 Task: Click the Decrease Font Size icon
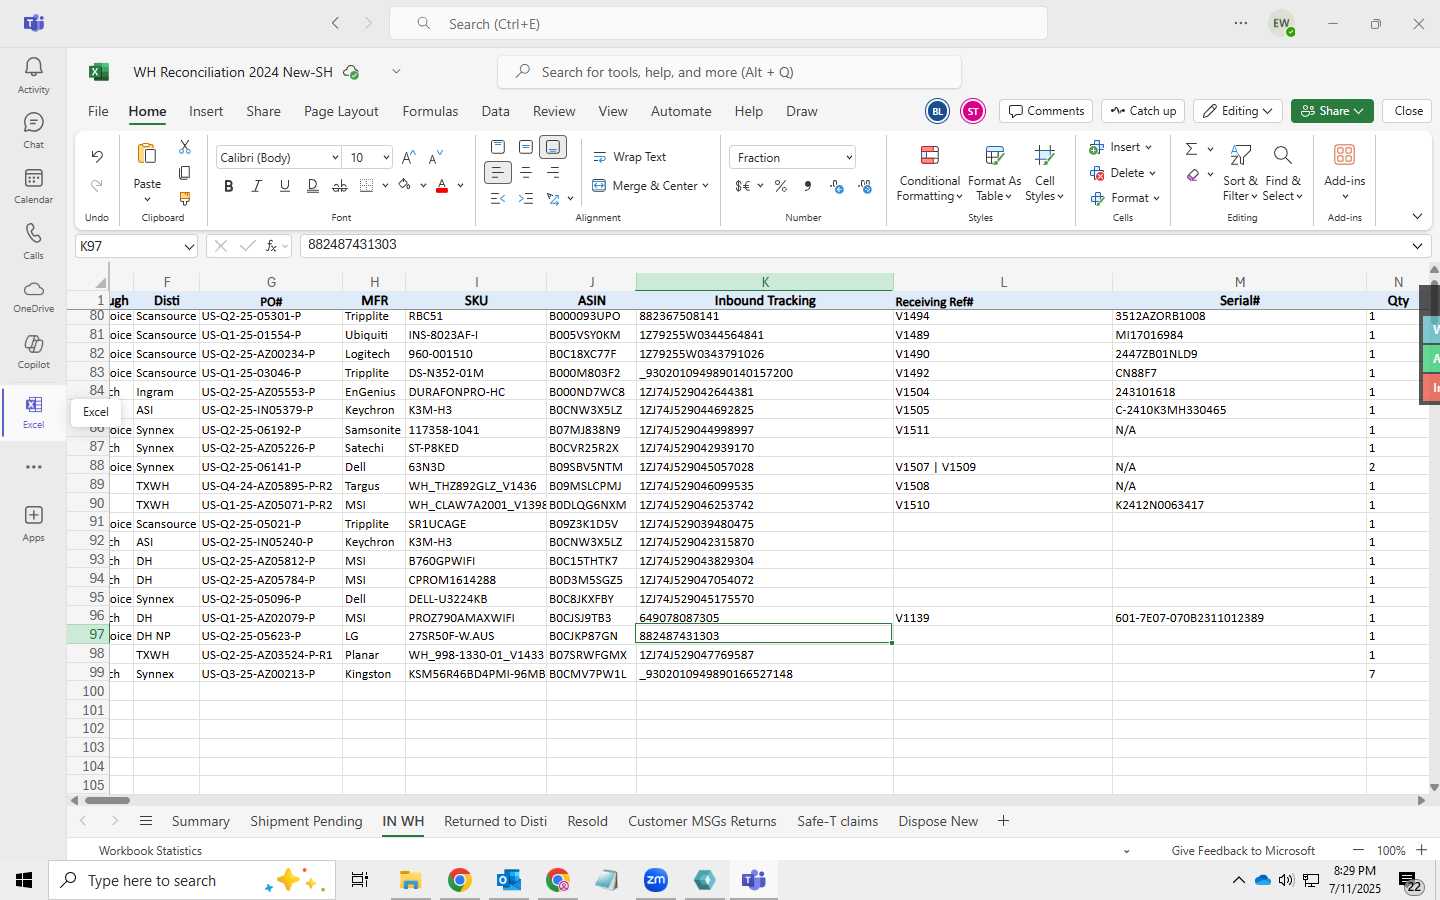click(x=435, y=158)
